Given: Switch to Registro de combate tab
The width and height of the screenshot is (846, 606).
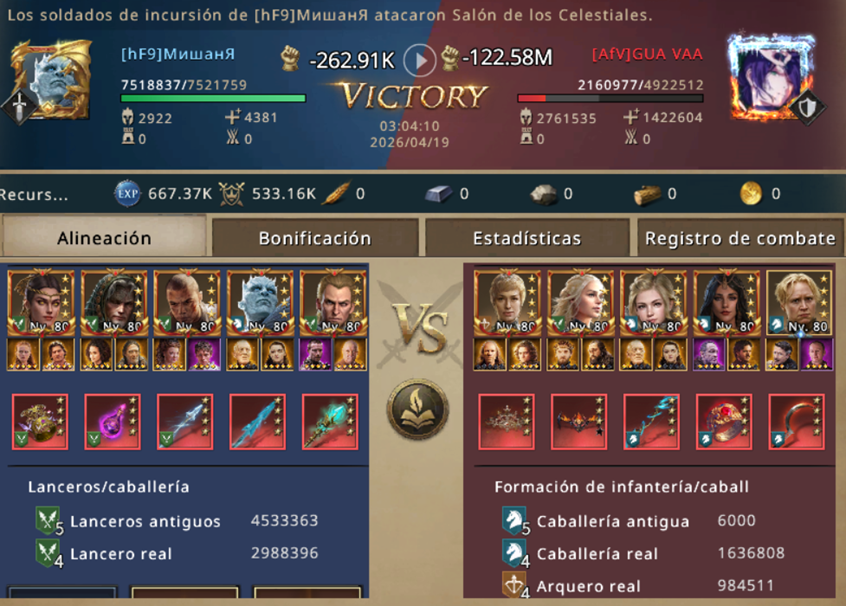Looking at the screenshot, I should pyautogui.click(x=740, y=237).
